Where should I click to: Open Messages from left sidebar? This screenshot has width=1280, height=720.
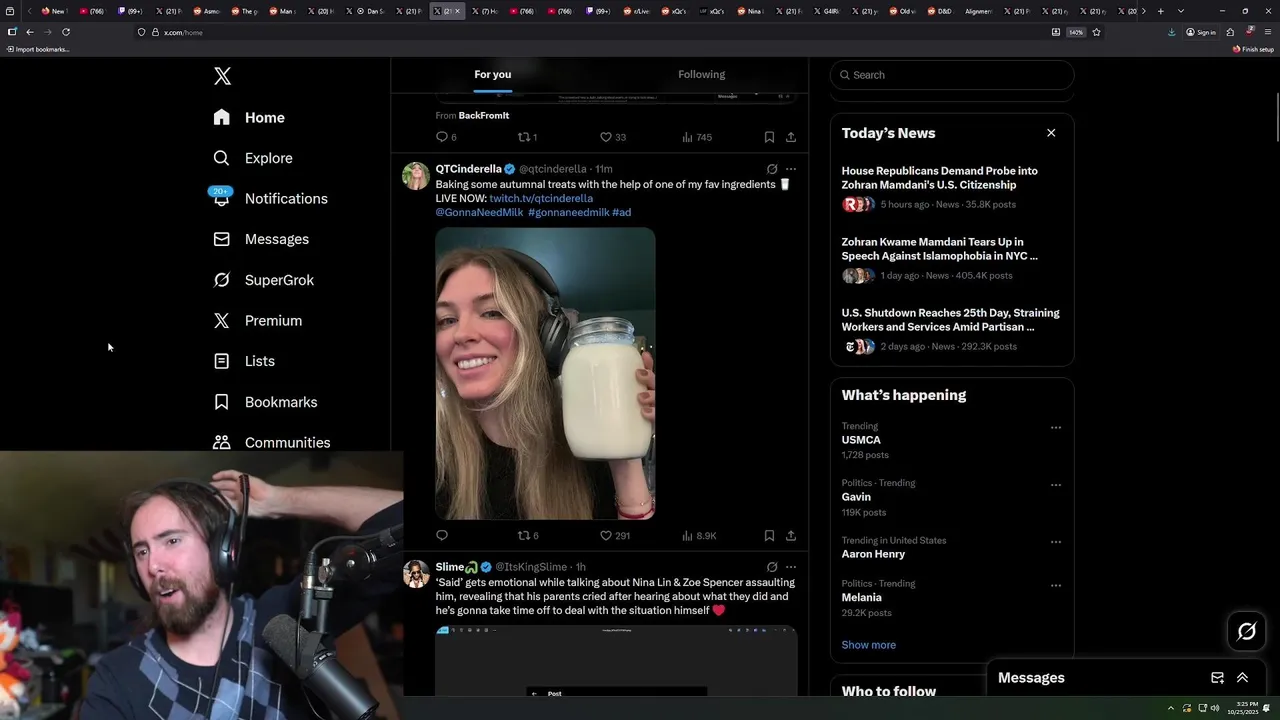tap(261, 239)
